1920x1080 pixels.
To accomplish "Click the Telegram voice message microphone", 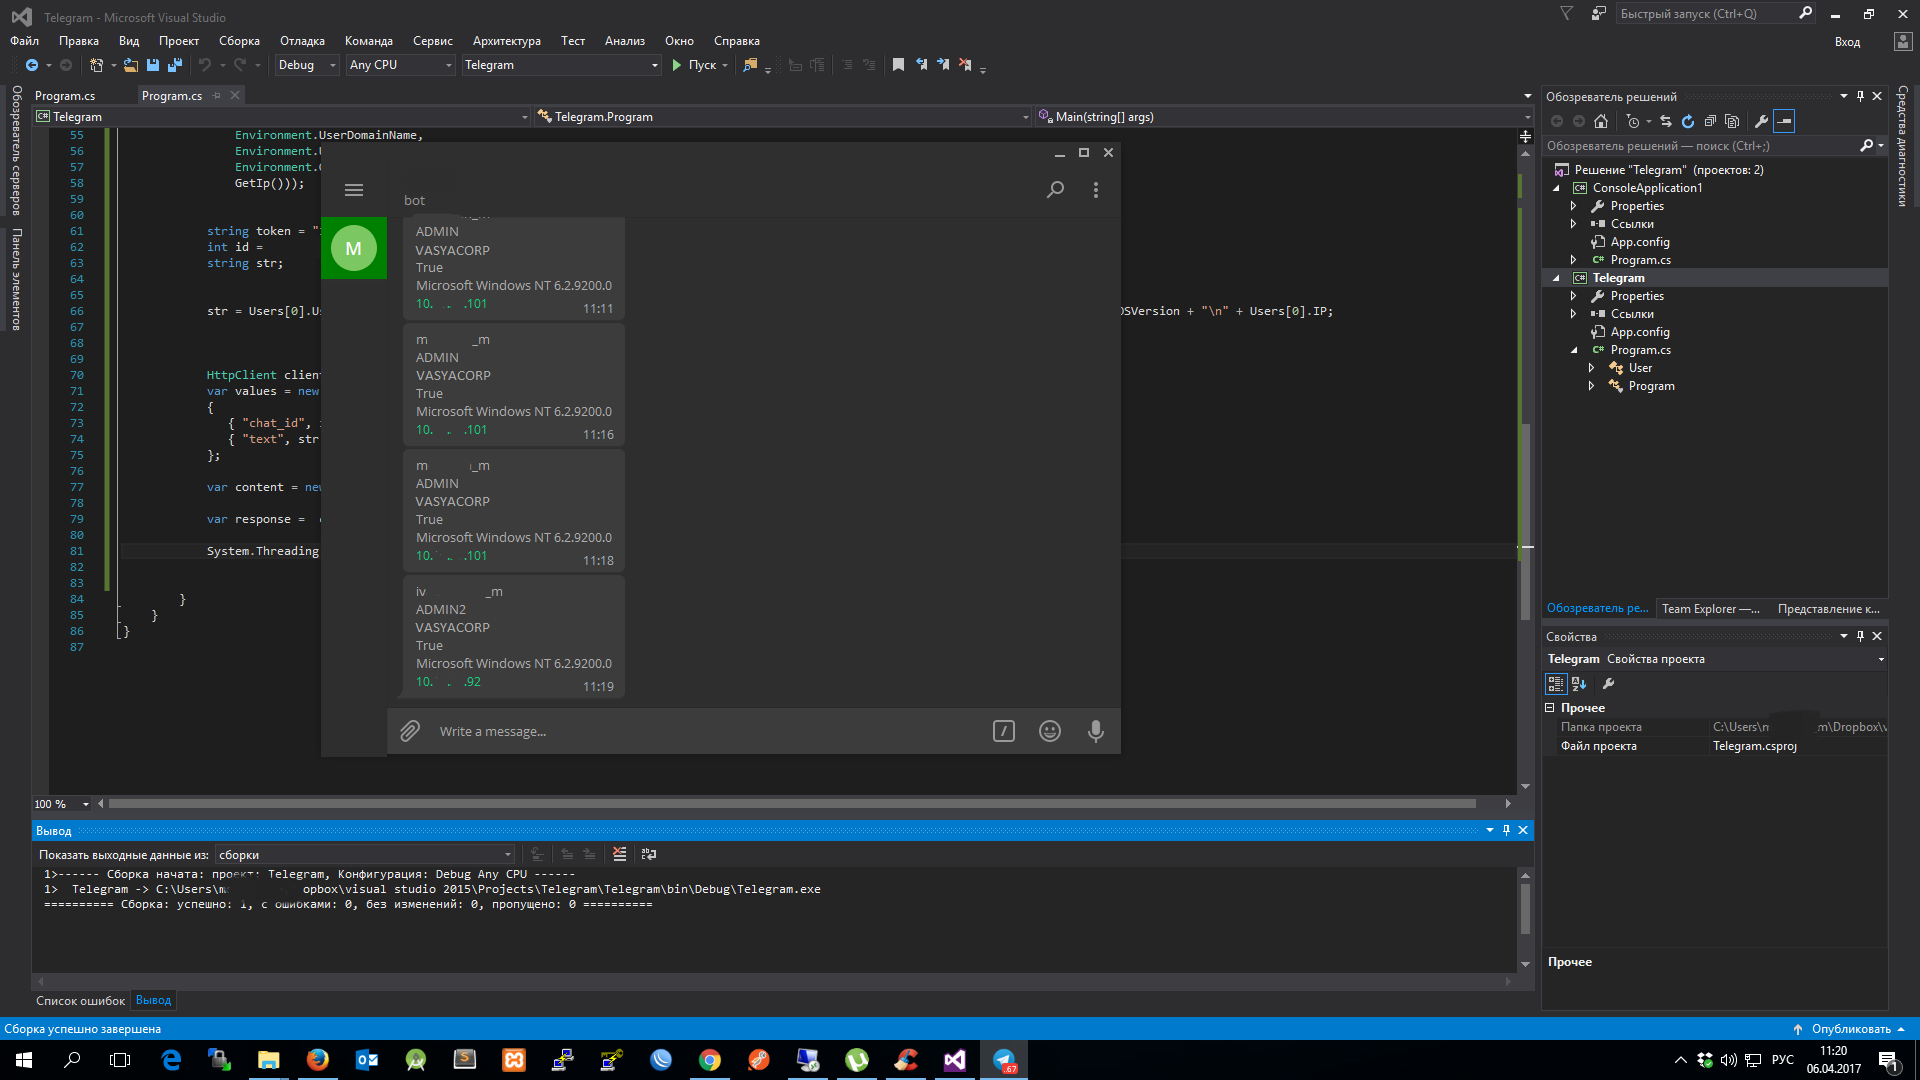I will pos(1096,731).
